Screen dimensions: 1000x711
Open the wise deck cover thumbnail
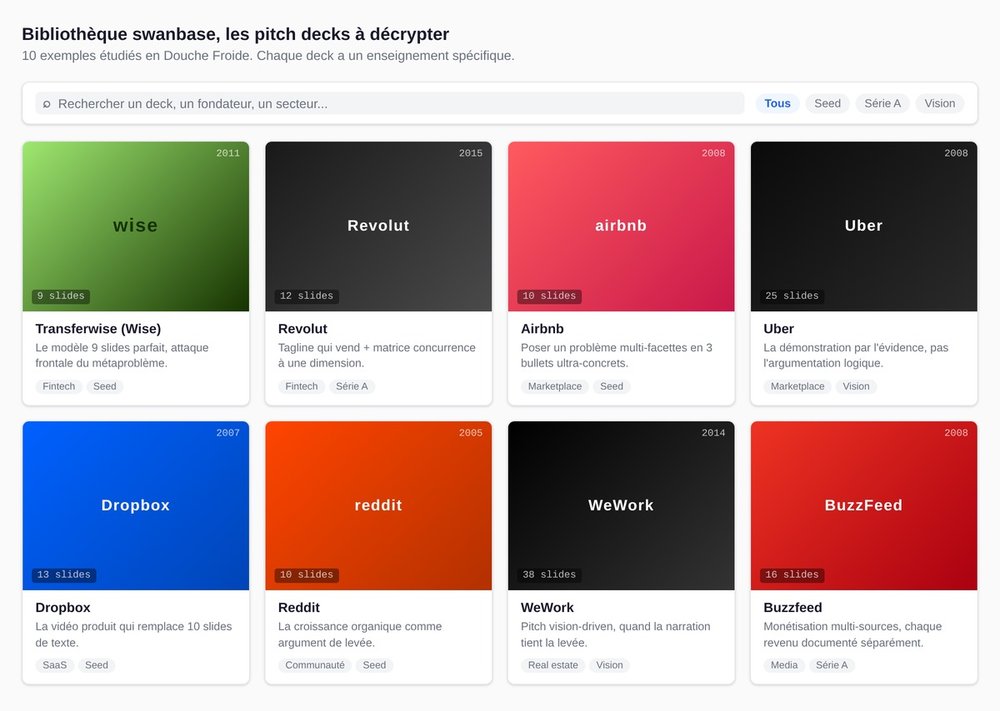click(136, 226)
